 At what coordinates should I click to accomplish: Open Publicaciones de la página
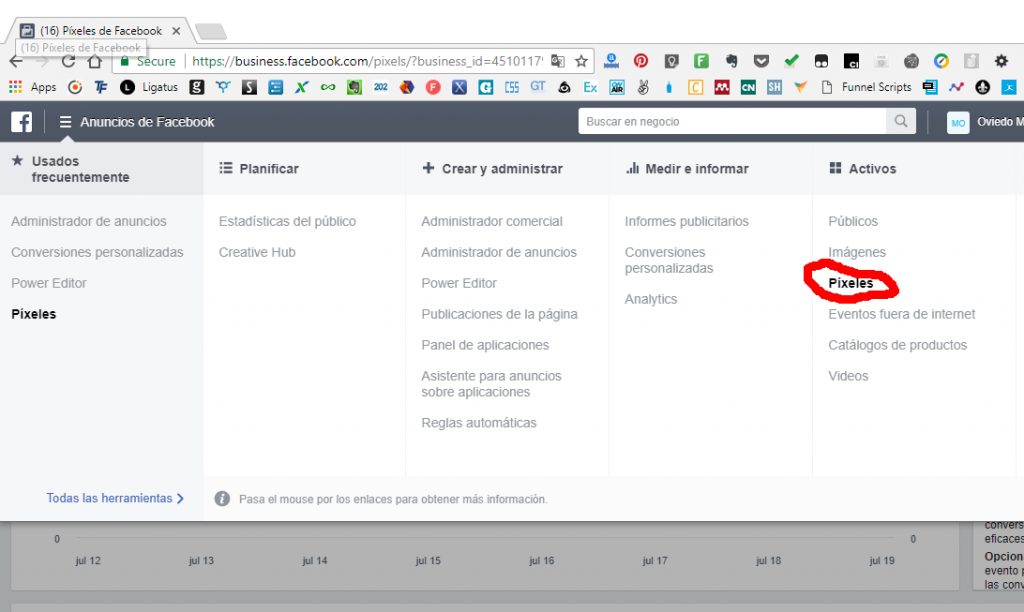point(500,314)
